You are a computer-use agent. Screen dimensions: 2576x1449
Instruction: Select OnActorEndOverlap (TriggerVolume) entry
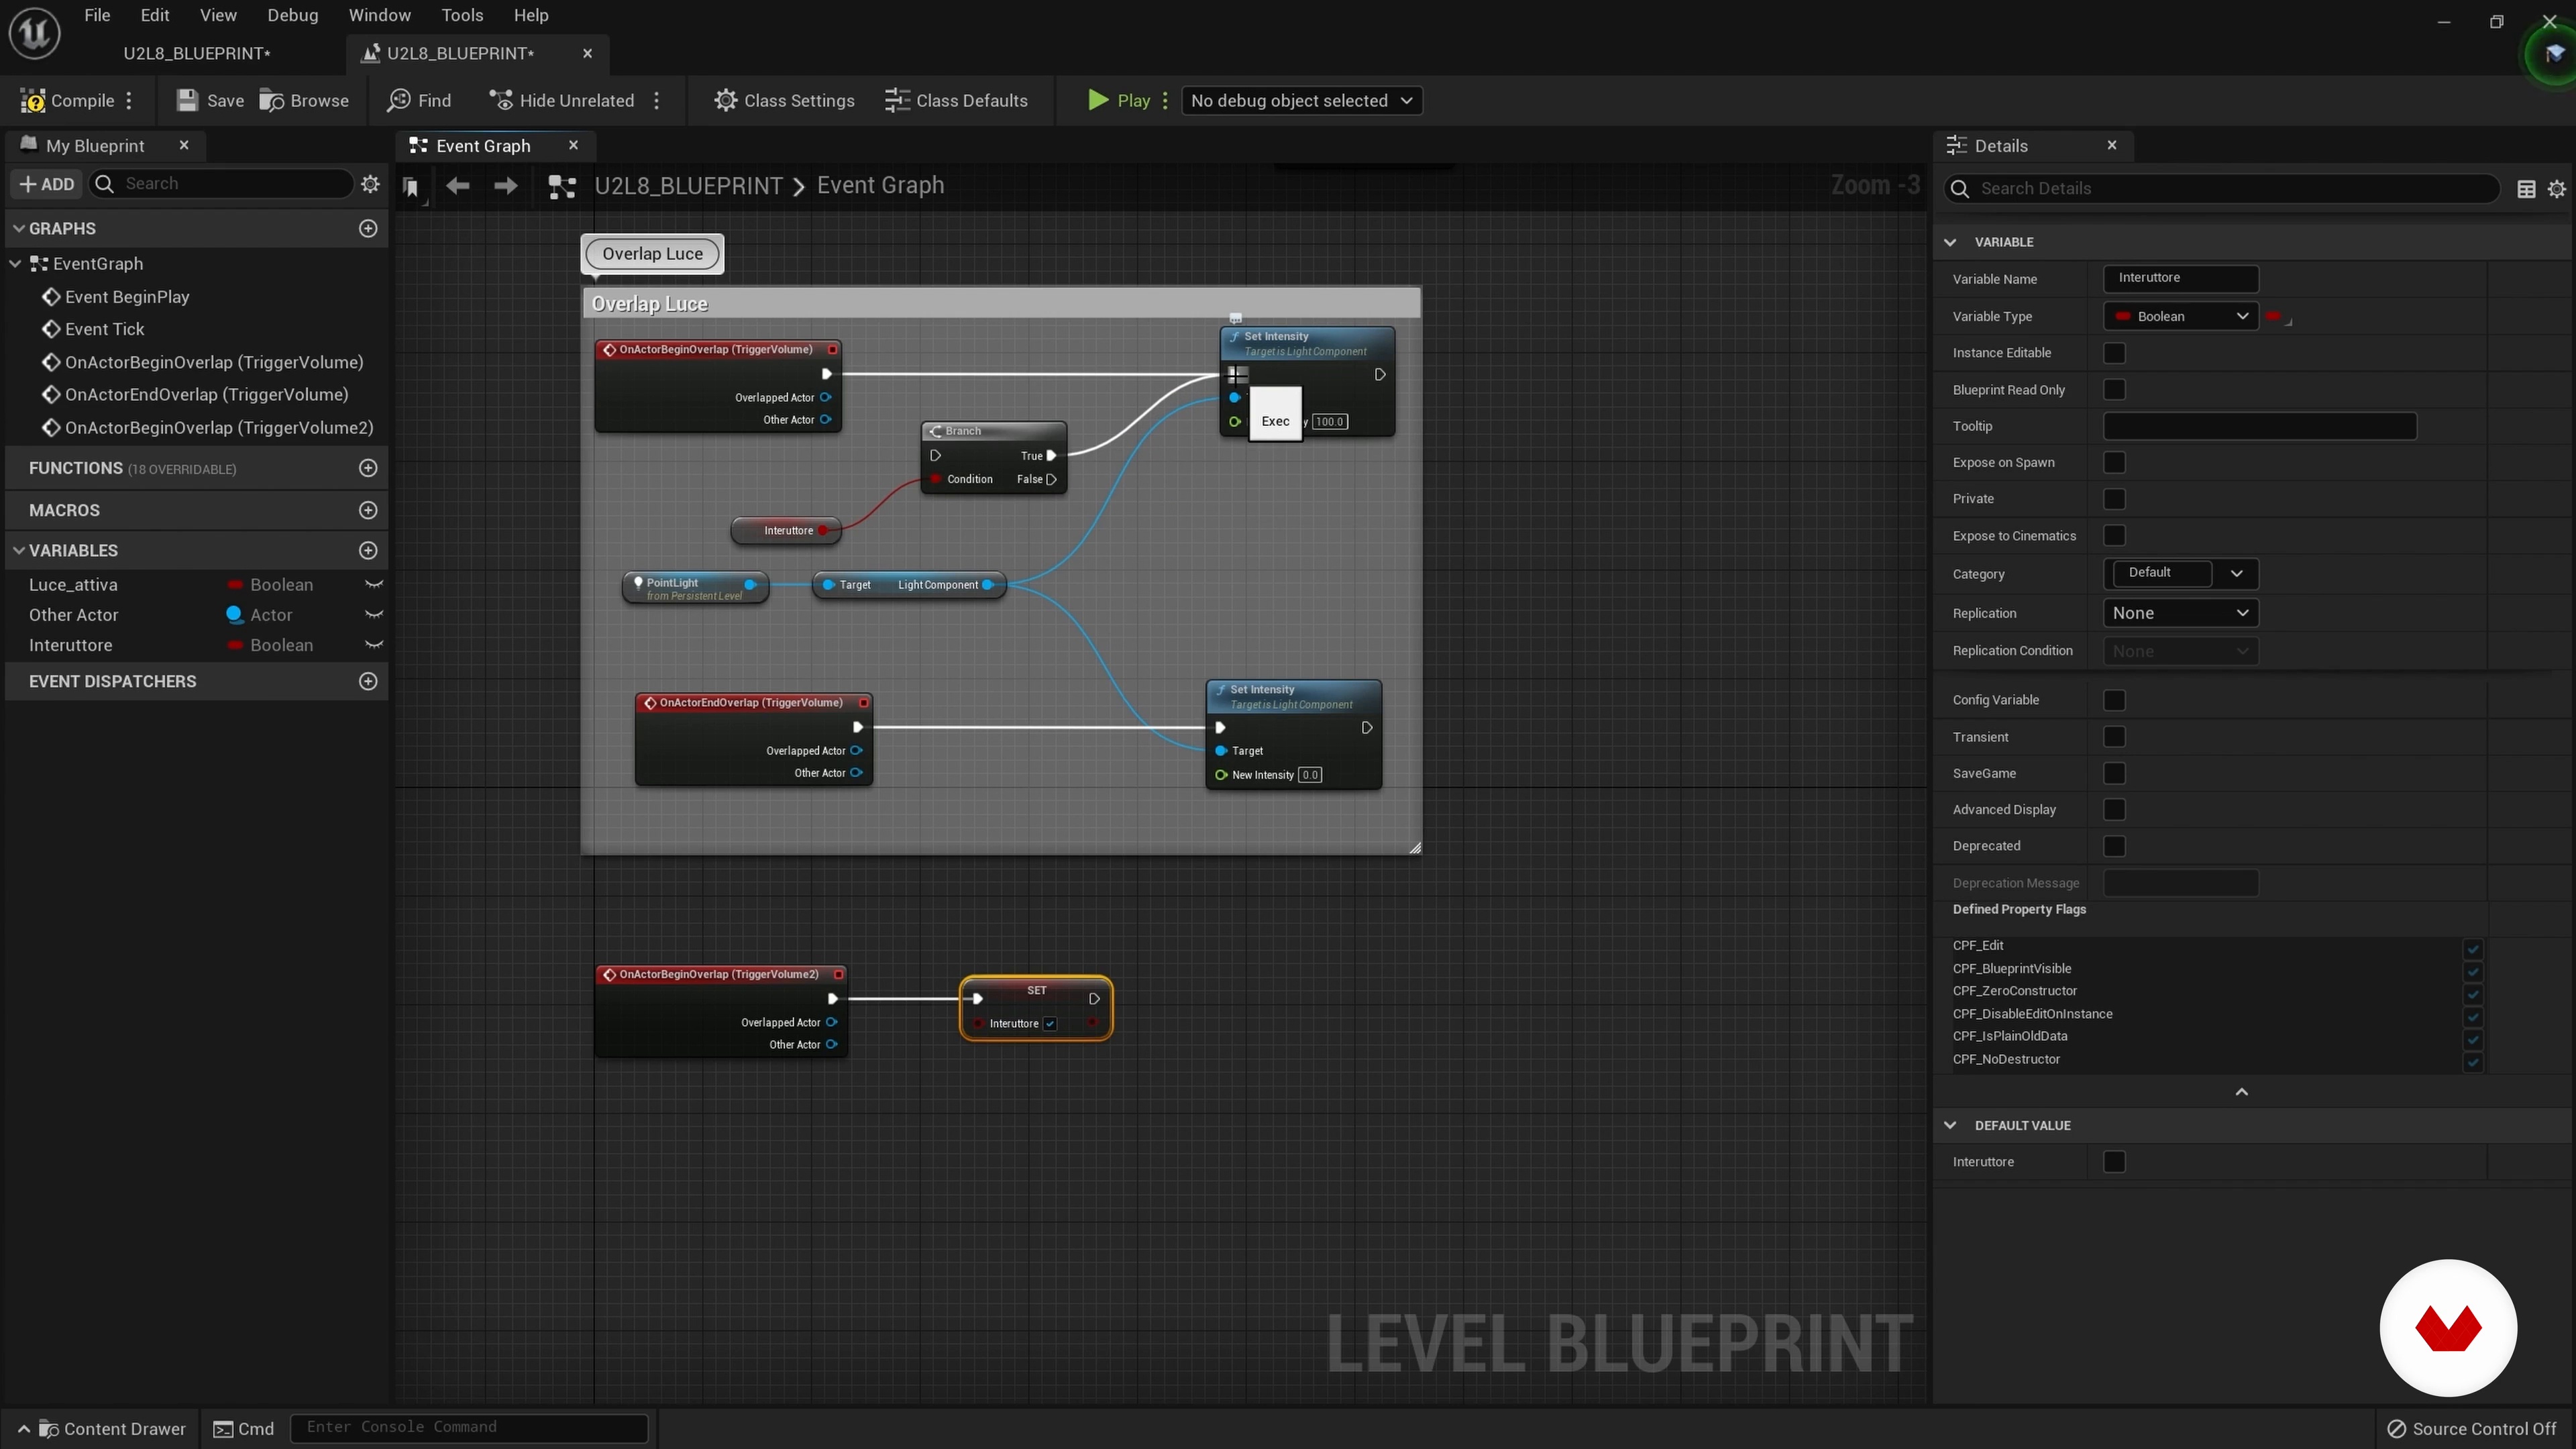pyautogui.click(x=206, y=395)
